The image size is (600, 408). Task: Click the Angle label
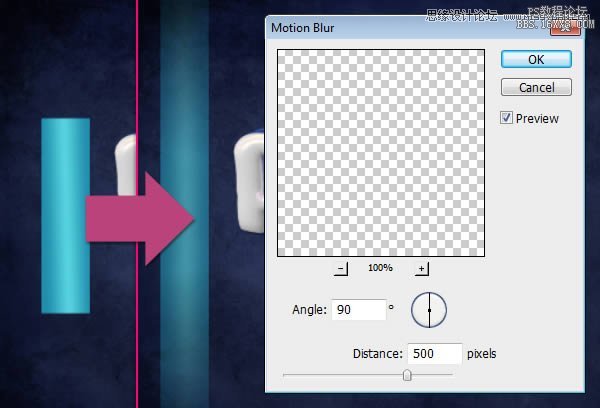(309, 310)
